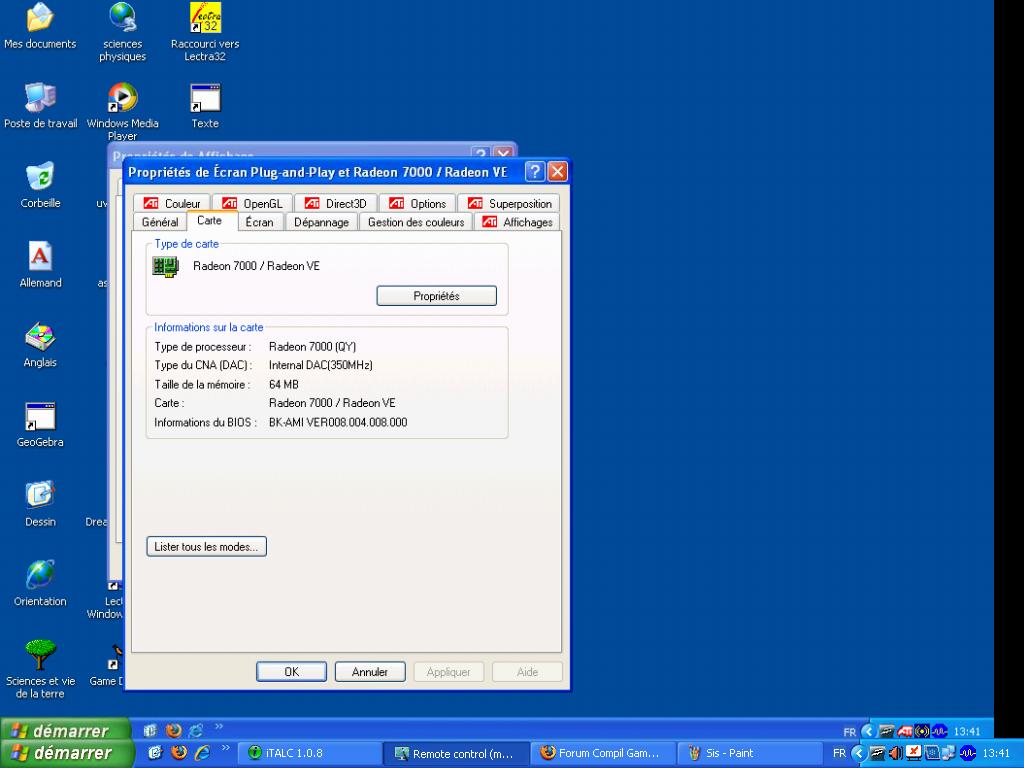Show more quick launch items in remote taskbar

click(219, 726)
